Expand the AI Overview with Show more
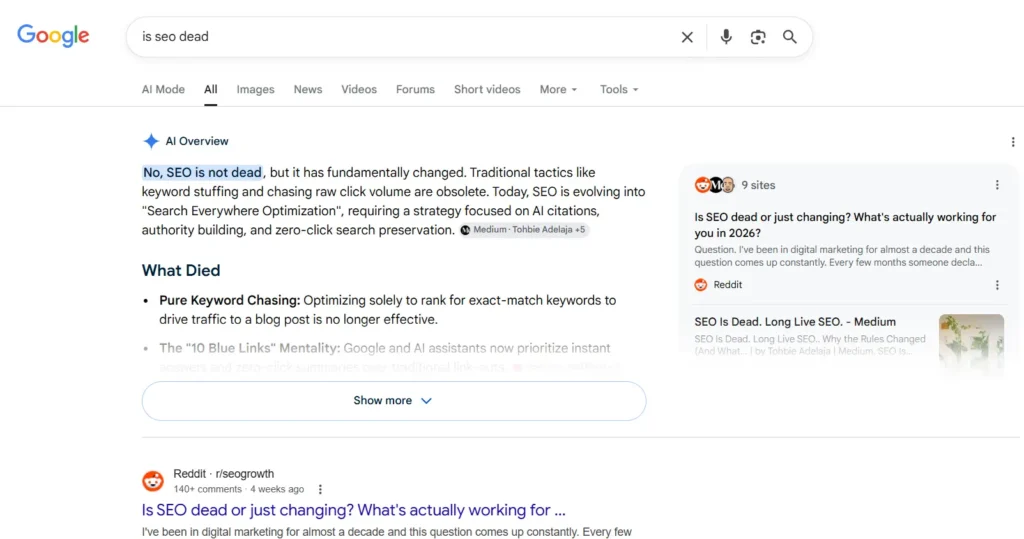Viewport: 1024px width, 539px height. point(394,400)
